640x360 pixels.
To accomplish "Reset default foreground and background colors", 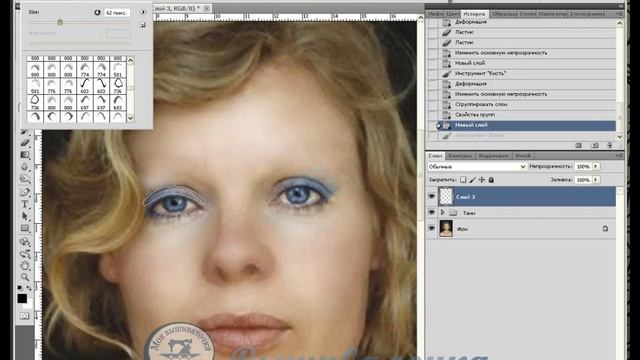I will (20, 288).
